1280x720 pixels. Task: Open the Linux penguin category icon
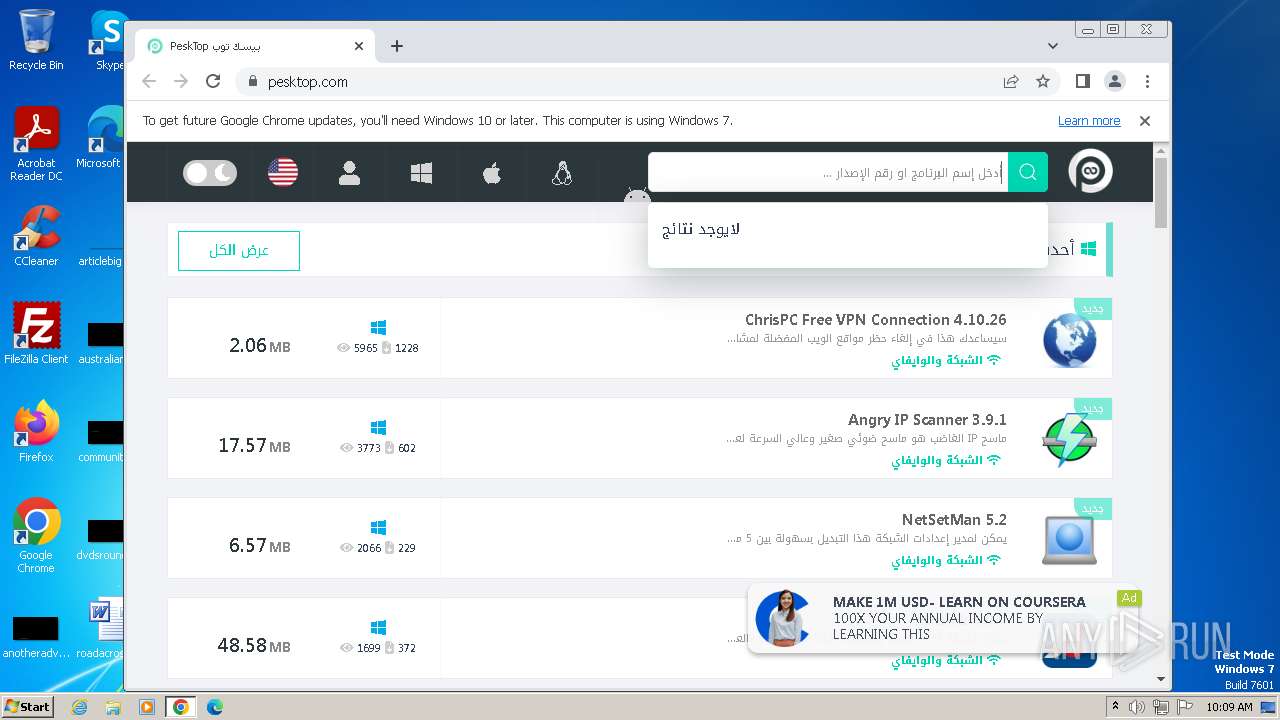(x=561, y=173)
